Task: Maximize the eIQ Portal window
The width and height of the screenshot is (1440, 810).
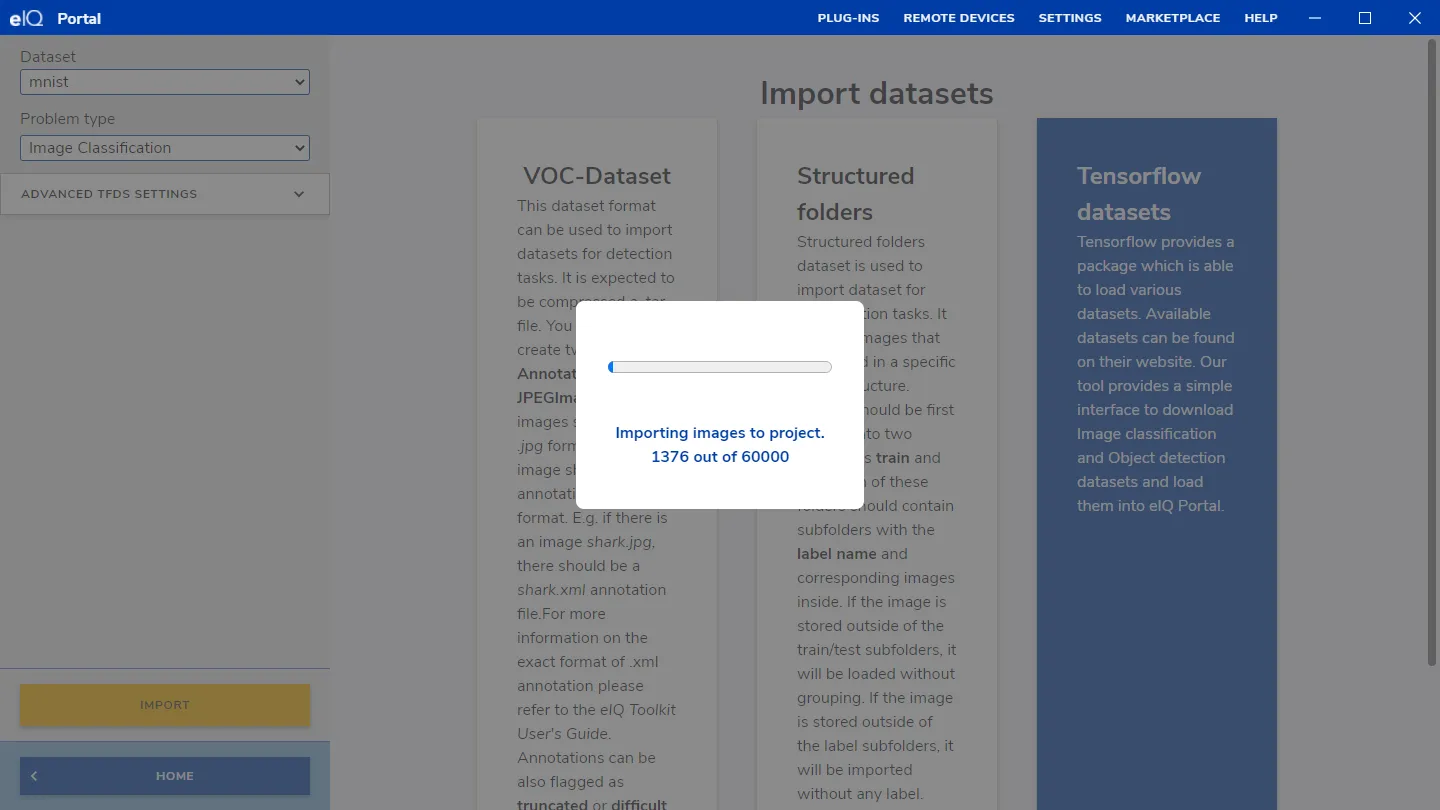Action: pos(1364,18)
